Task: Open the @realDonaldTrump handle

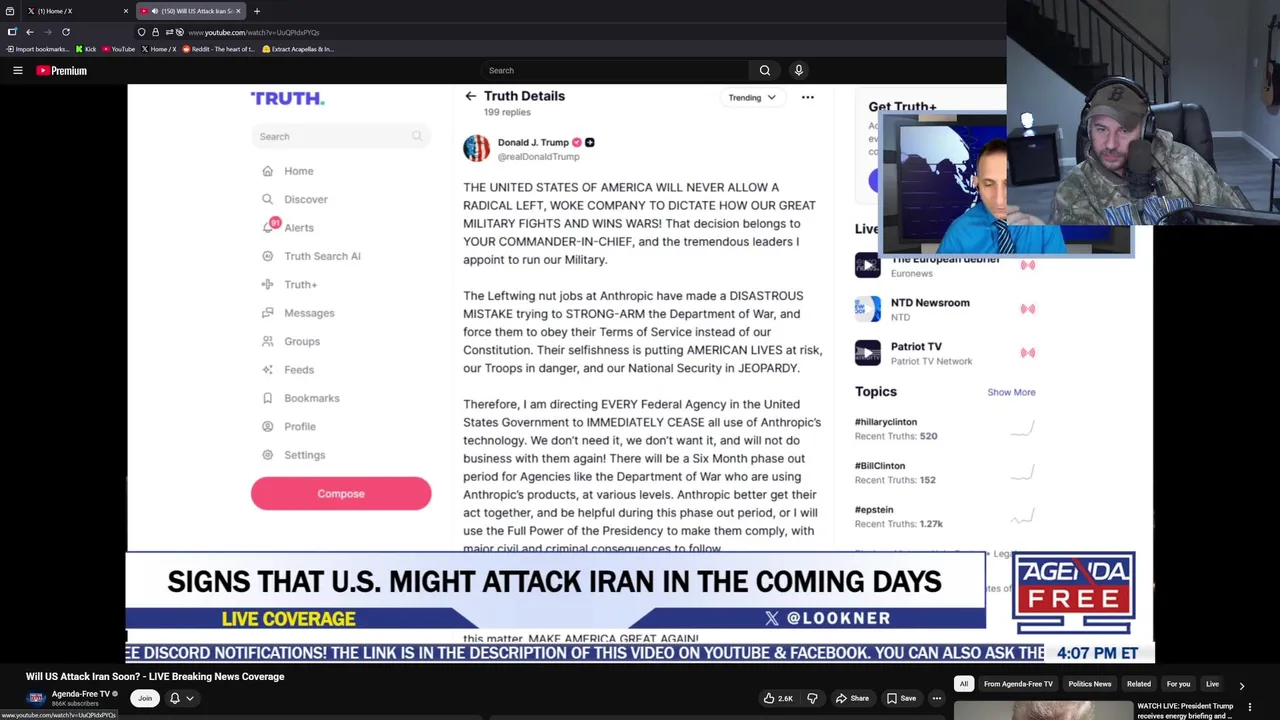Action: tap(539, 157)
